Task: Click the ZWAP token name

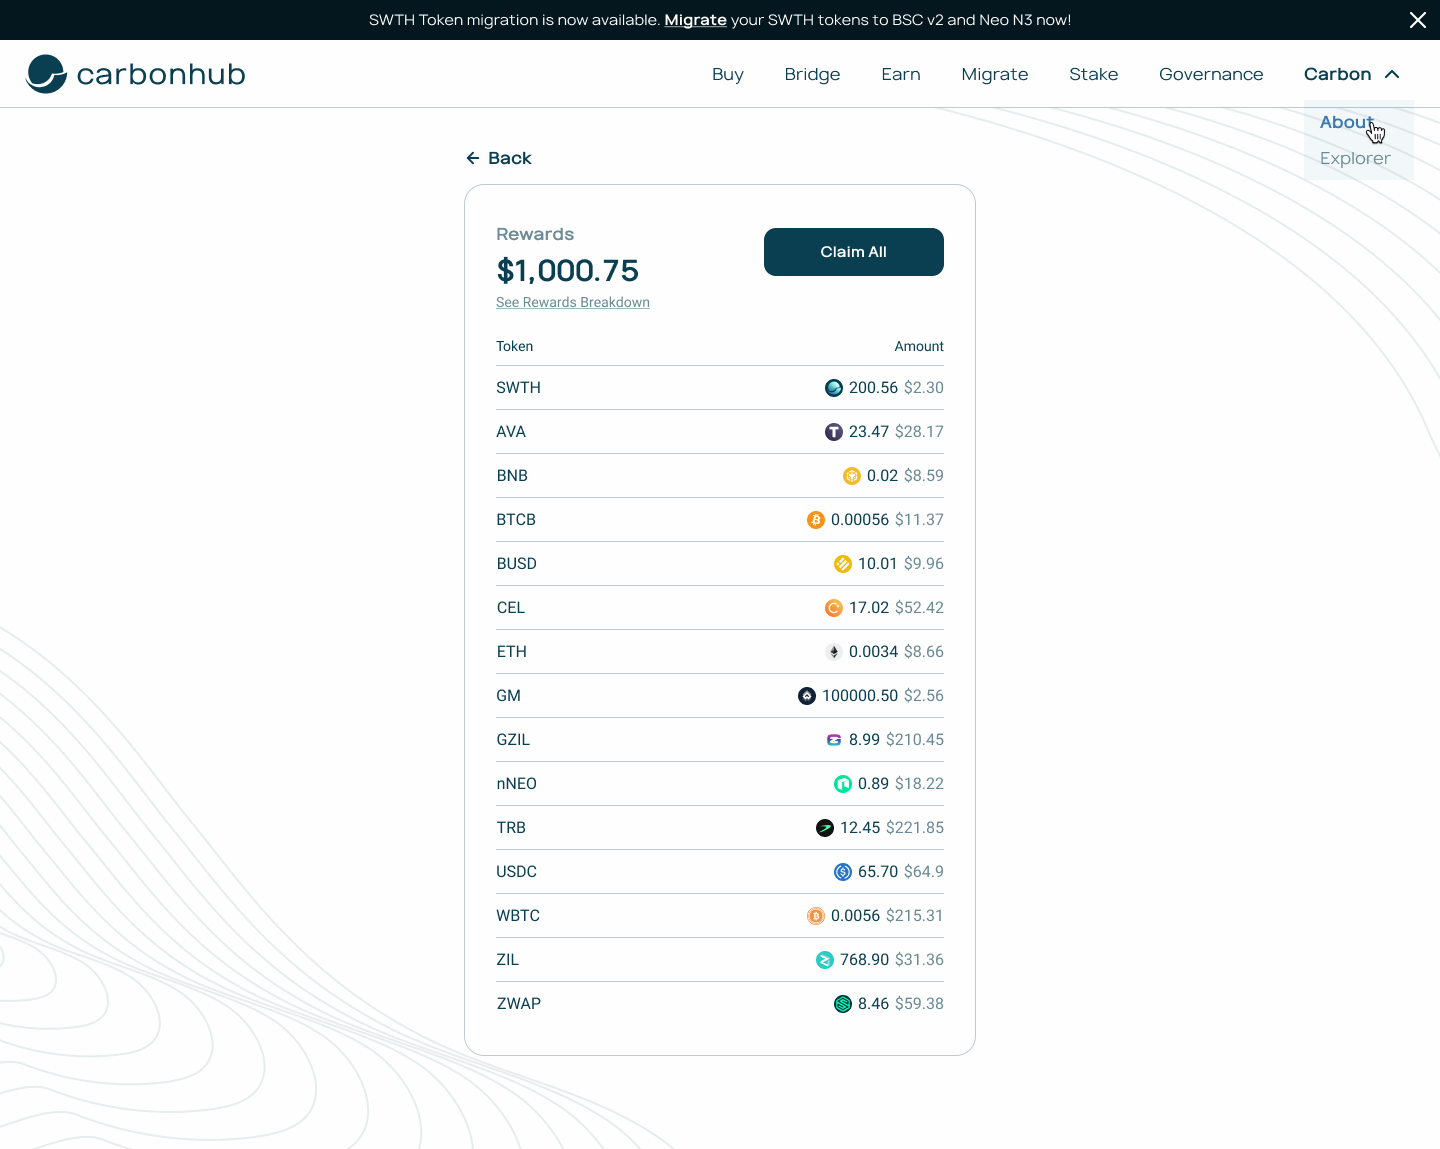Action: click(x=518, y=1004)
